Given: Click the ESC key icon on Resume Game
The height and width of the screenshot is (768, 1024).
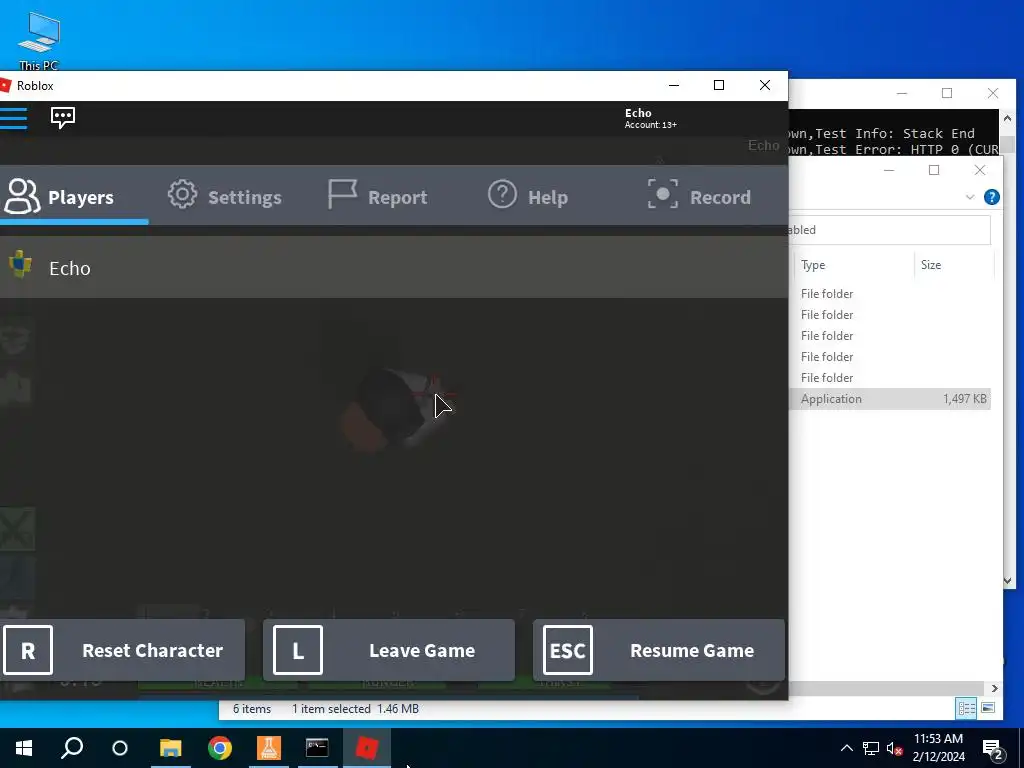Looking at the screenshot, I should [568, 650].
